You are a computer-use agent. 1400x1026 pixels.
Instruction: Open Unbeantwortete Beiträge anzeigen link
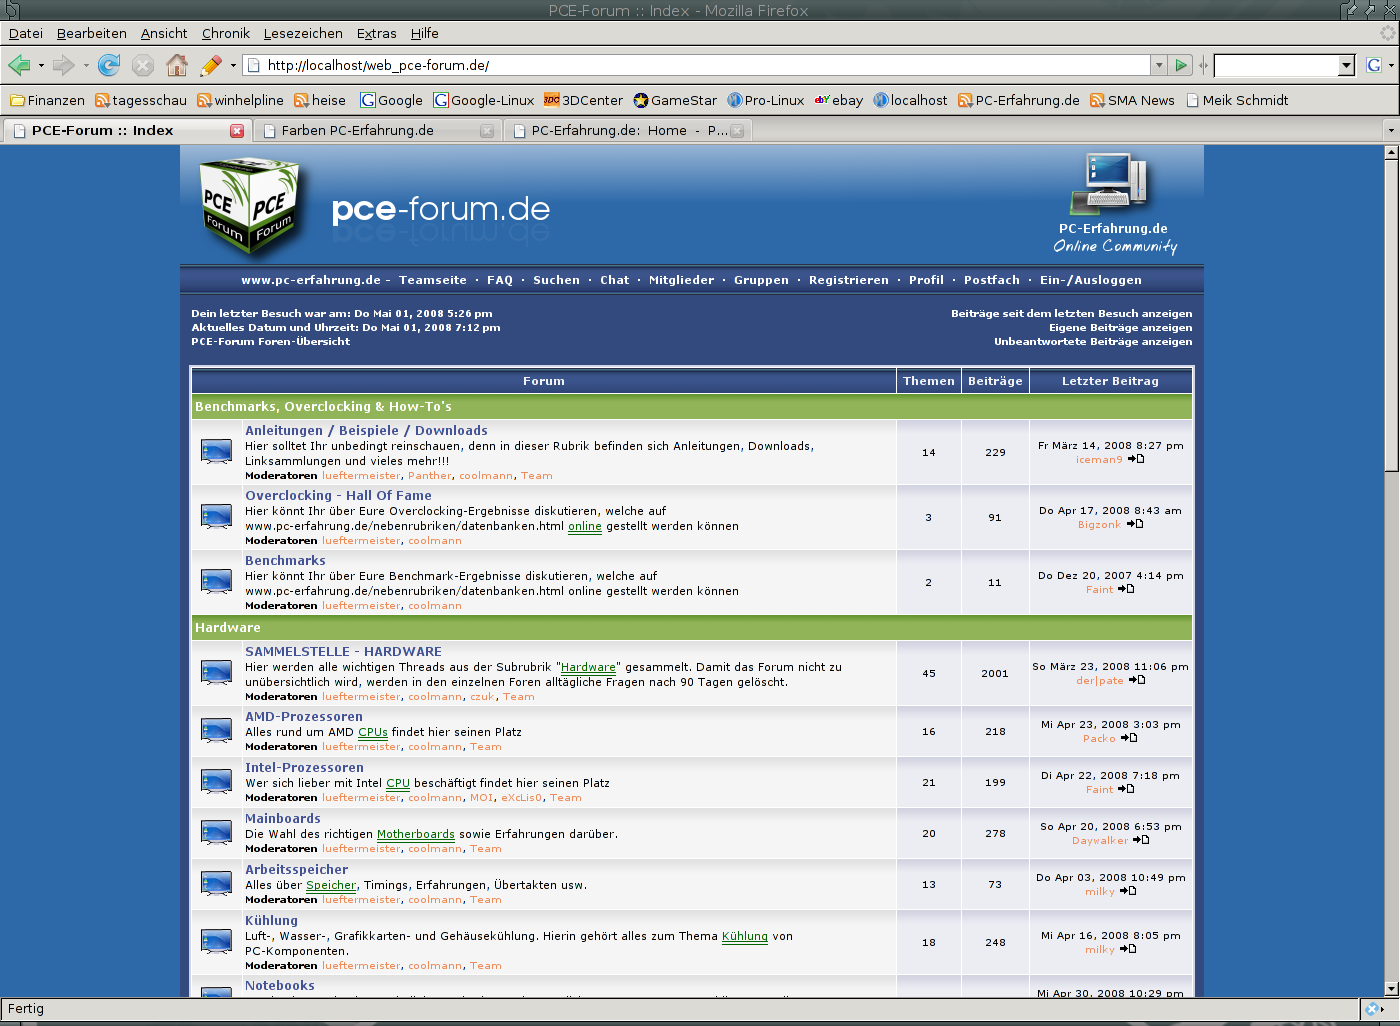(x=1093, y=342)
